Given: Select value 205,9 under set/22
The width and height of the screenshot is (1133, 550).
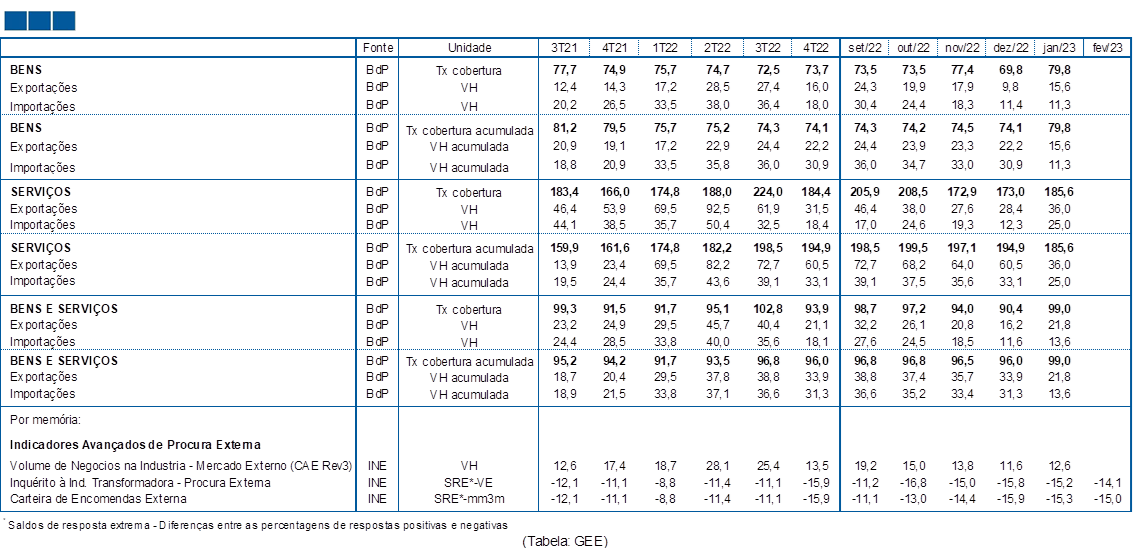Looking at the screenshot, I should click(x=866, y=193).
